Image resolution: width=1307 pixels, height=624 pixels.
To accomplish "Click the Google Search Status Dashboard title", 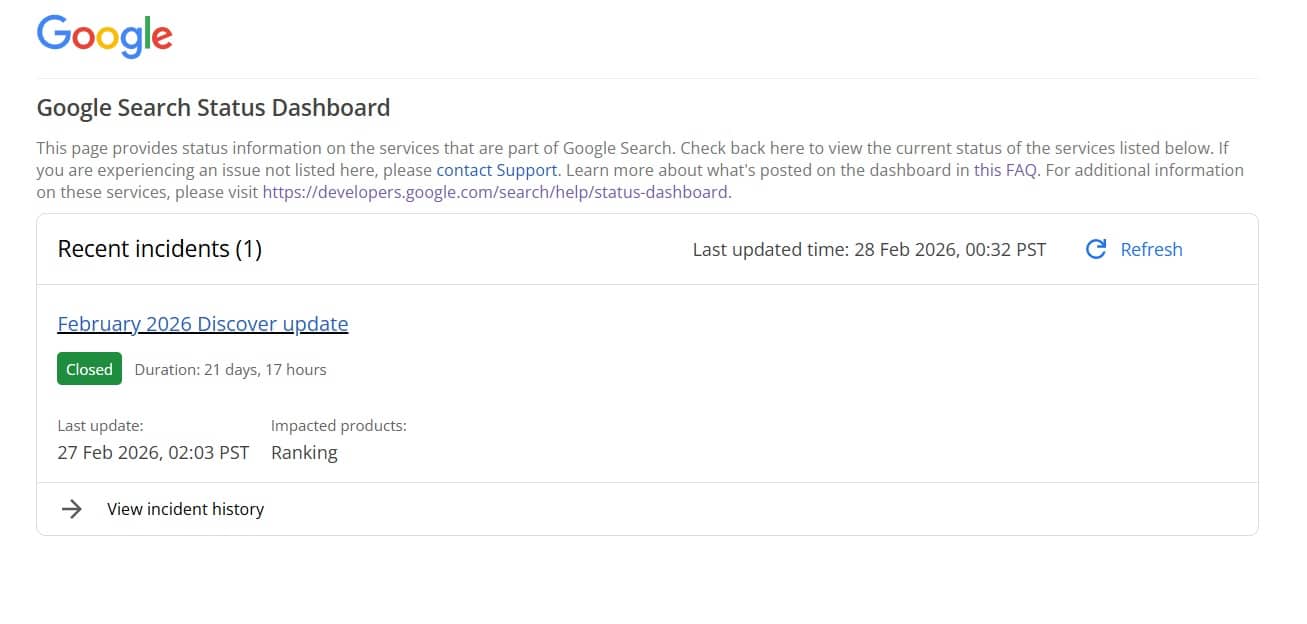I will pos(213,108).
